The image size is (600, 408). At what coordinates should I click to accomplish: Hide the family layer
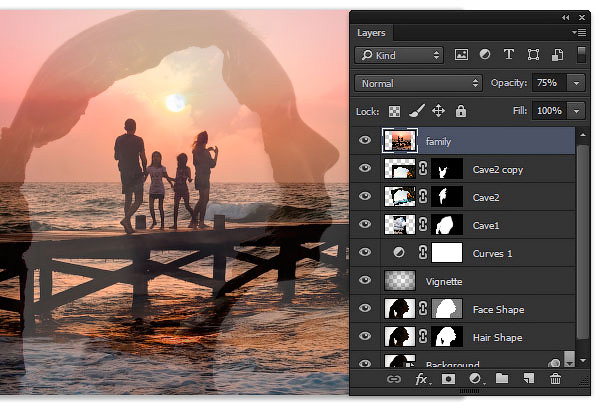365,140
